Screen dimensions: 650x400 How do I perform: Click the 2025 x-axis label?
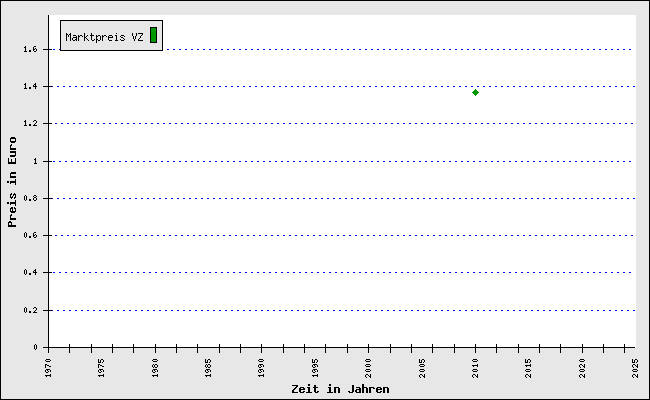pyautogui.click(x=635, y=368)
